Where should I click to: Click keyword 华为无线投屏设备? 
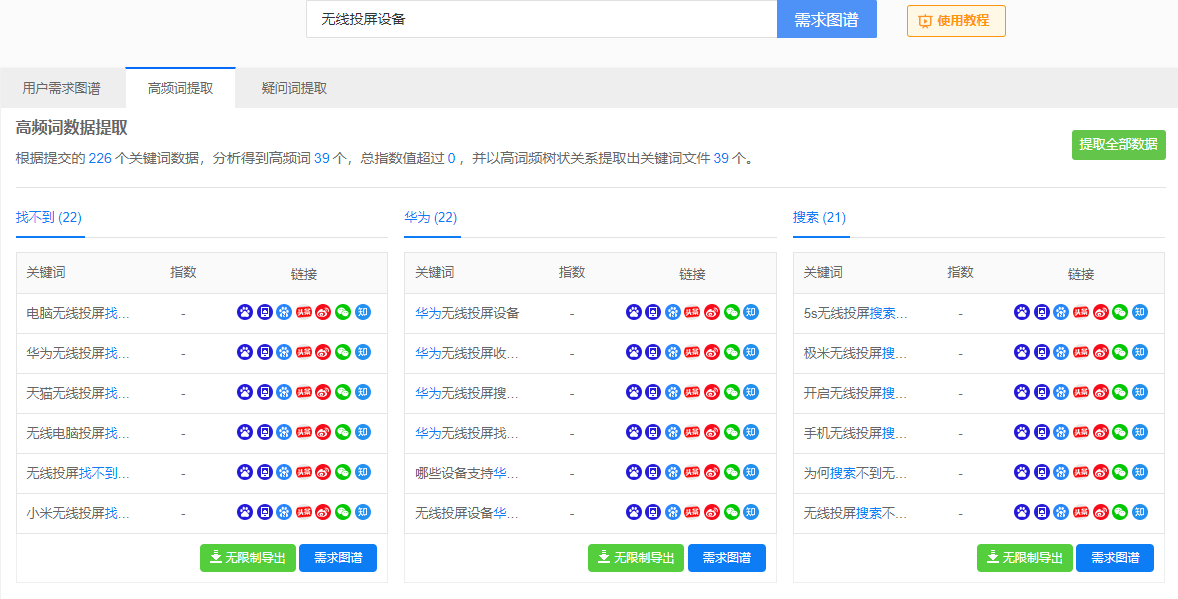(x=467, y=313)
